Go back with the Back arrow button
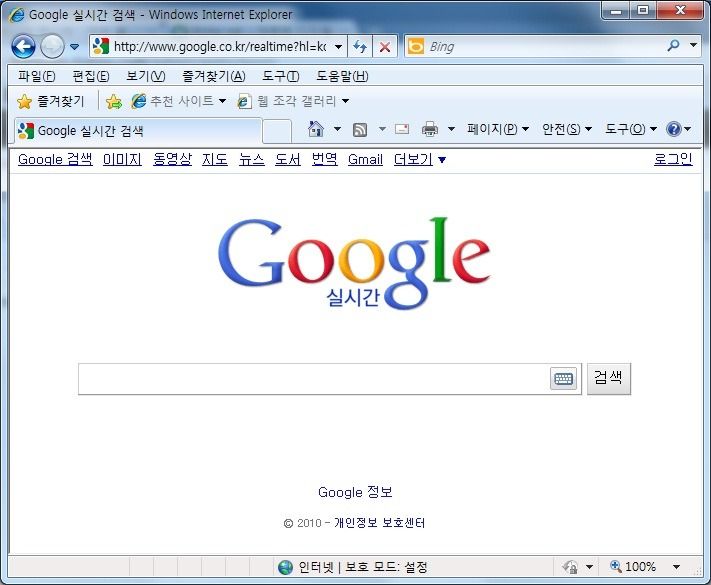Image resolution: width=711 pixels, height=585 pixels. 23,46
